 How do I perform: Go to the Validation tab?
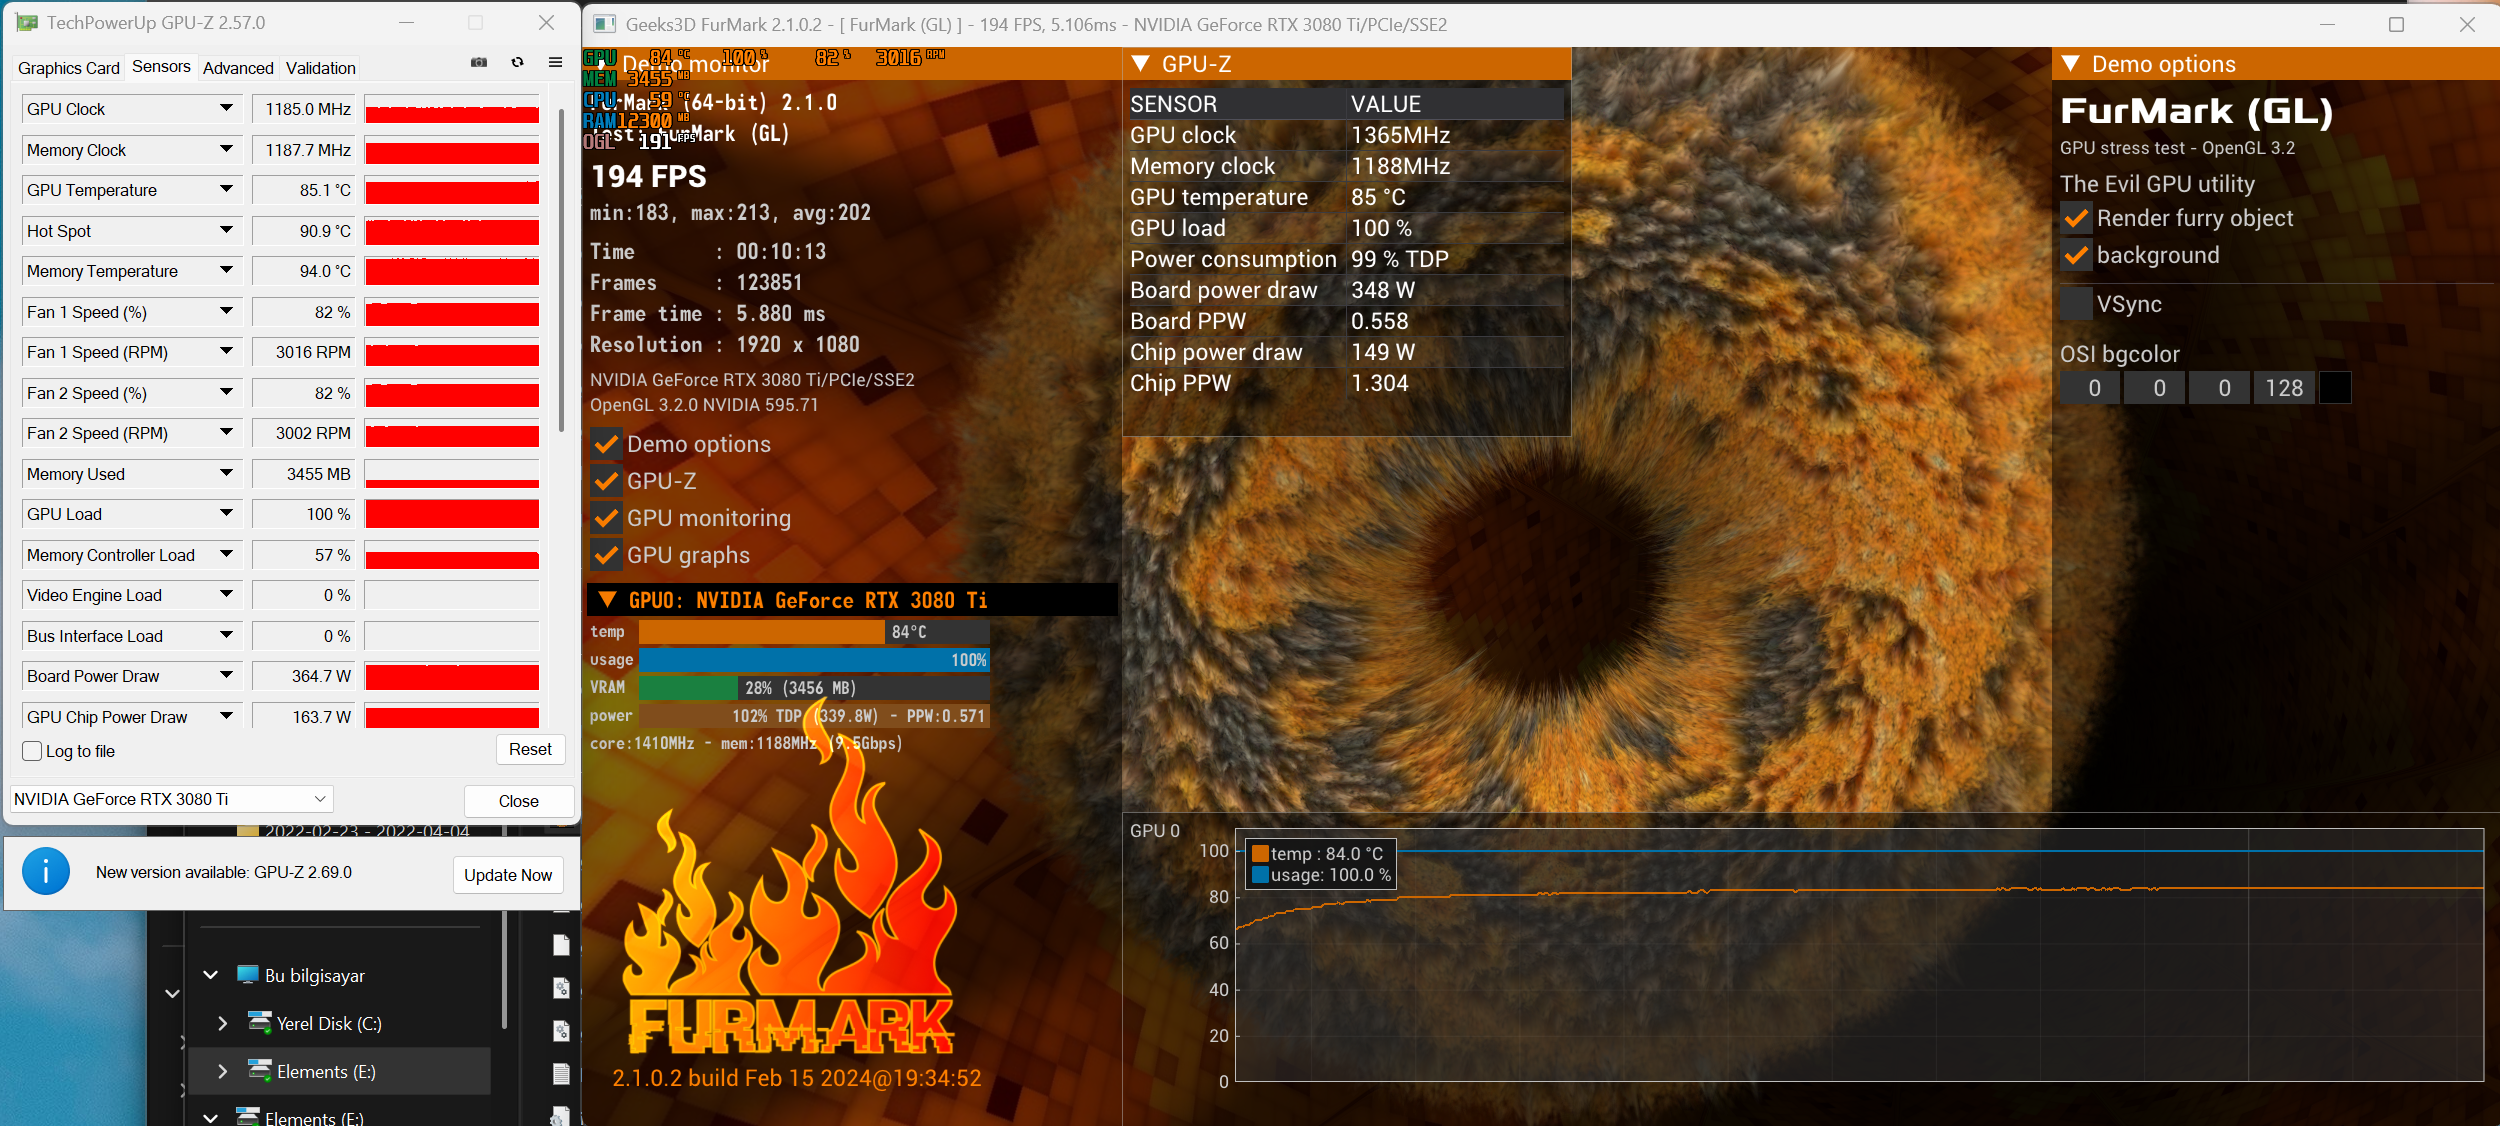(x=320, y=68)
